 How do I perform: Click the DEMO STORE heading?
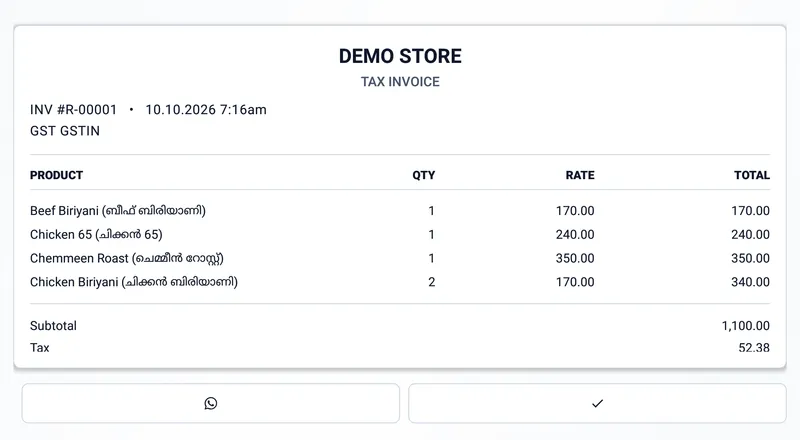click(400, 56)
